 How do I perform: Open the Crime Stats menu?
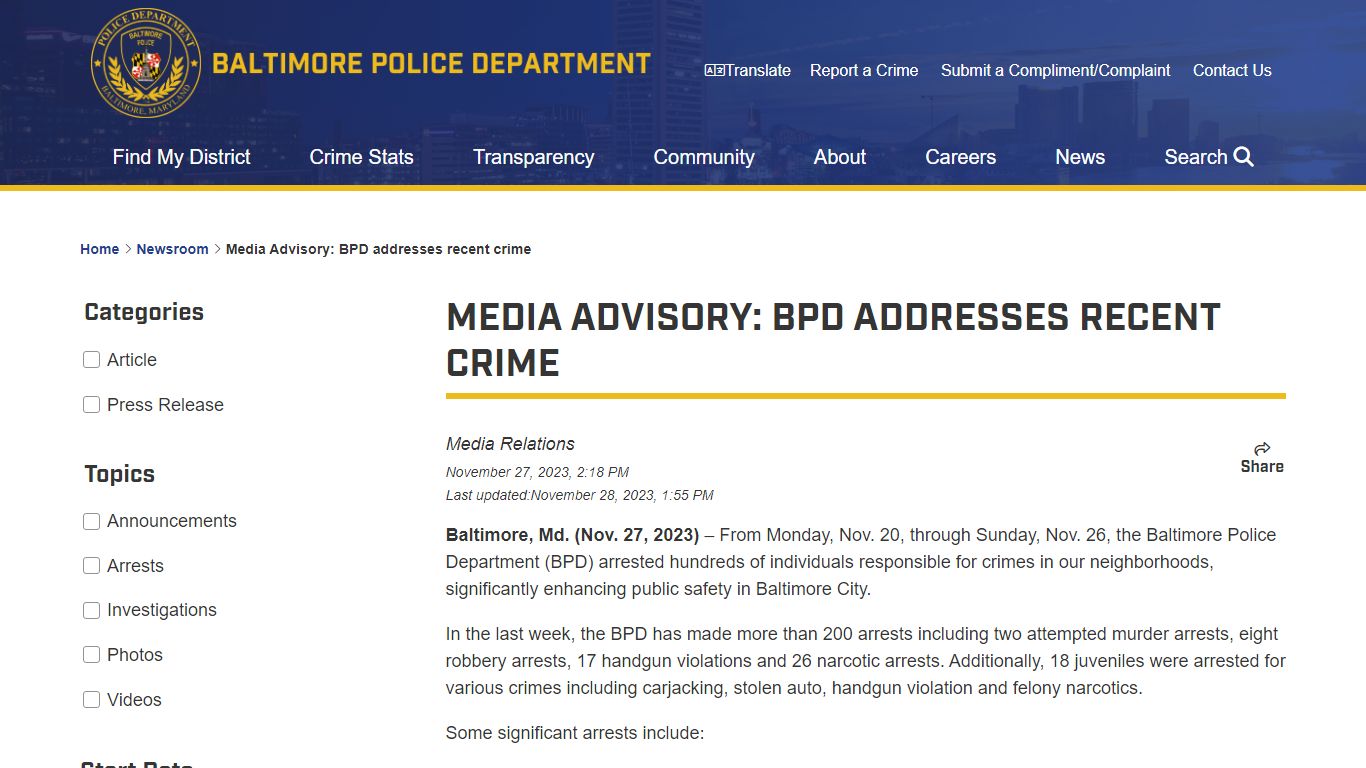point(361,157)
